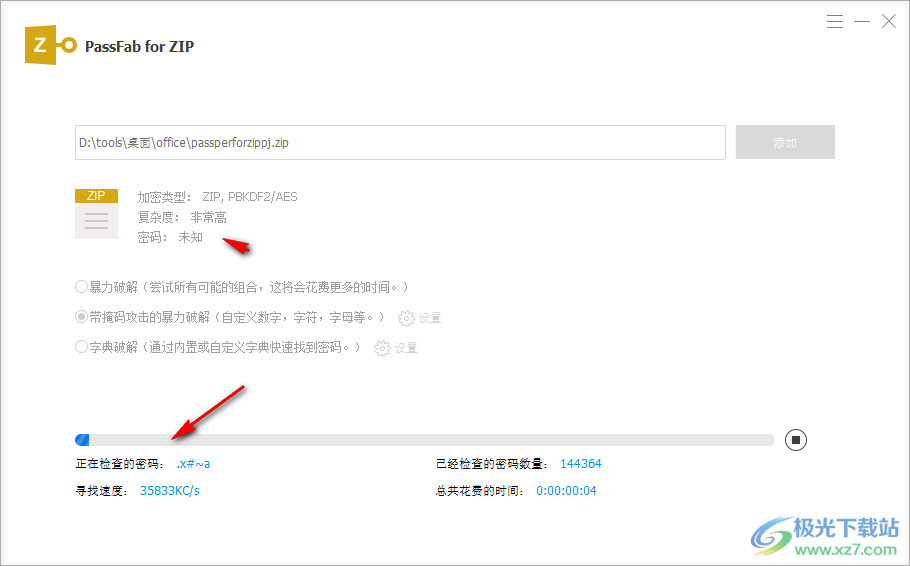Stop the password recovery process
Image resolution: width=910 pixels, height=566 pixels.
pyautogui.click(x=796, y=439)
